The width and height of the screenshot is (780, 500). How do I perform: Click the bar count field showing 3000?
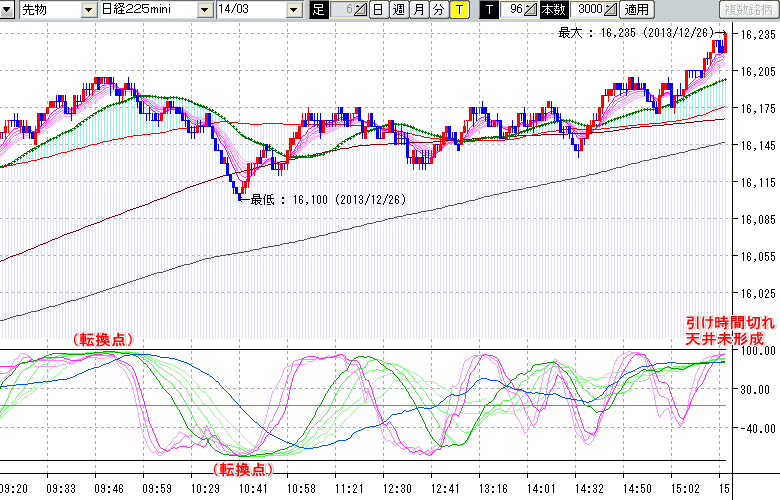(x=588, y=10)
